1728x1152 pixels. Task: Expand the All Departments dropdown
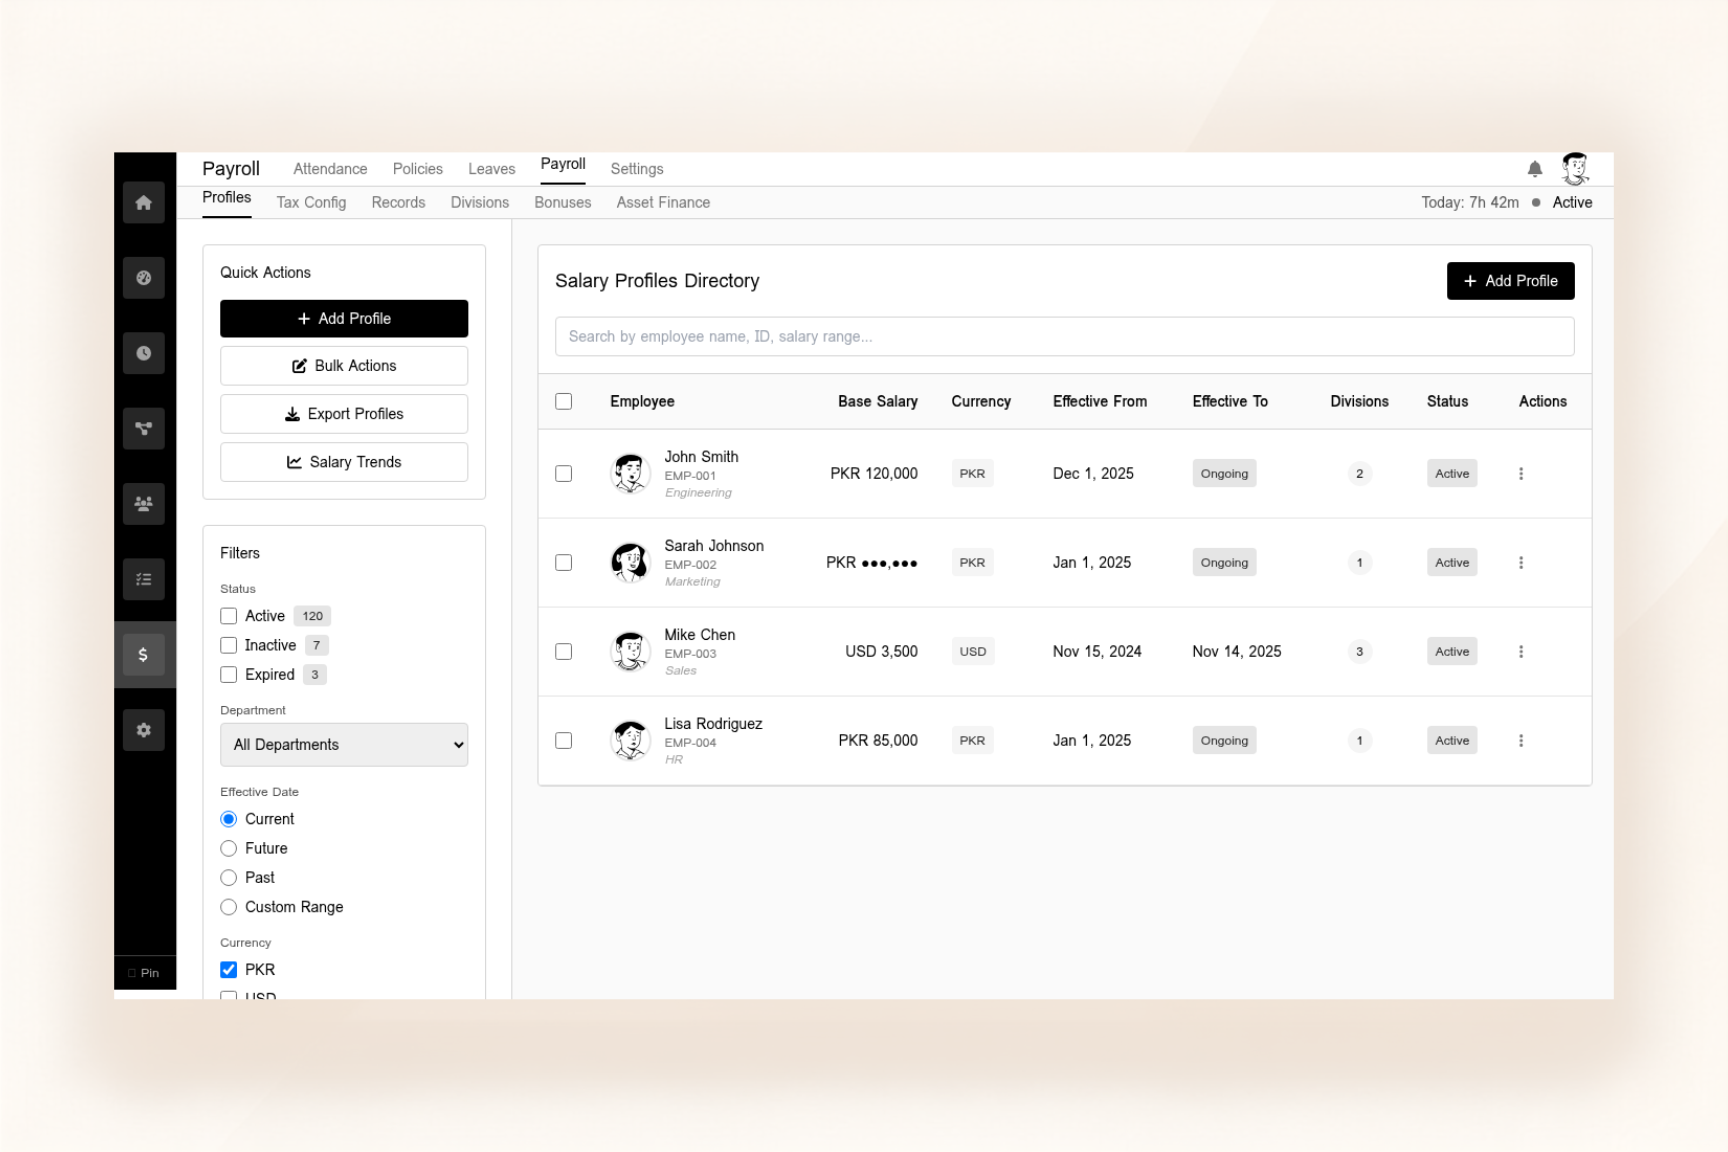tap(344, 745)
